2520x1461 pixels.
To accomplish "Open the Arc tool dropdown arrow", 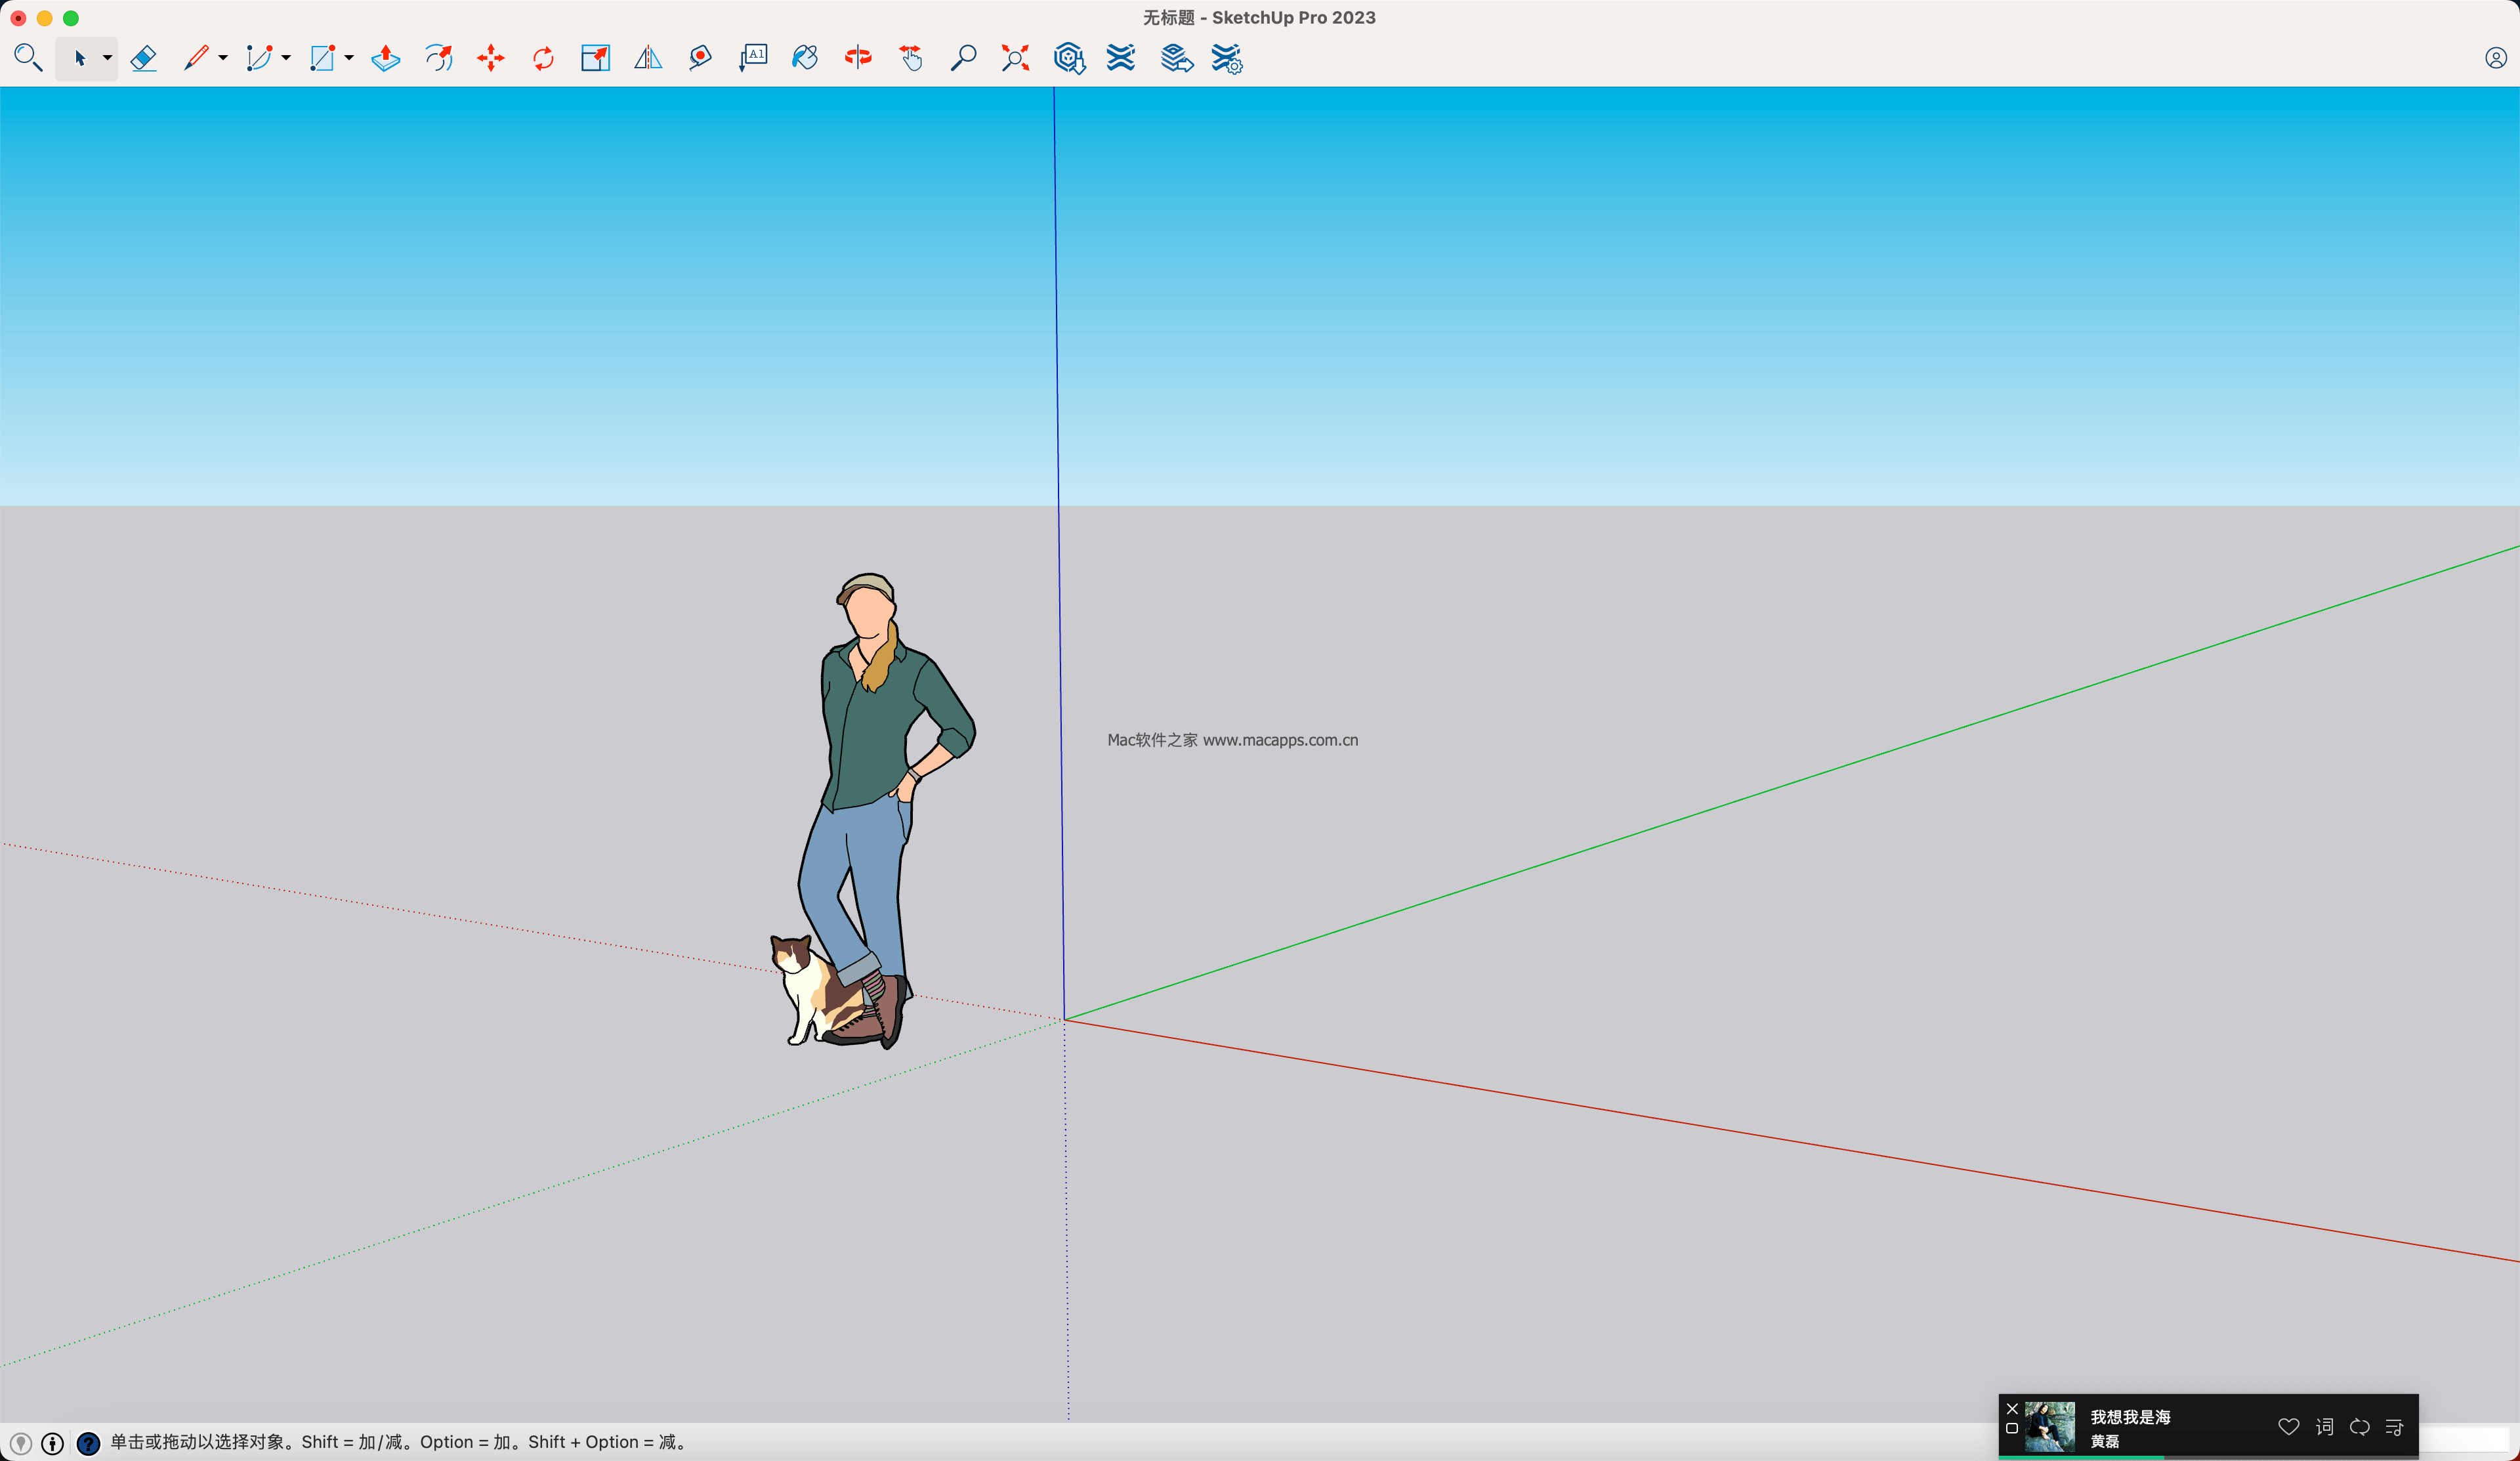I will tap(286, 58).
